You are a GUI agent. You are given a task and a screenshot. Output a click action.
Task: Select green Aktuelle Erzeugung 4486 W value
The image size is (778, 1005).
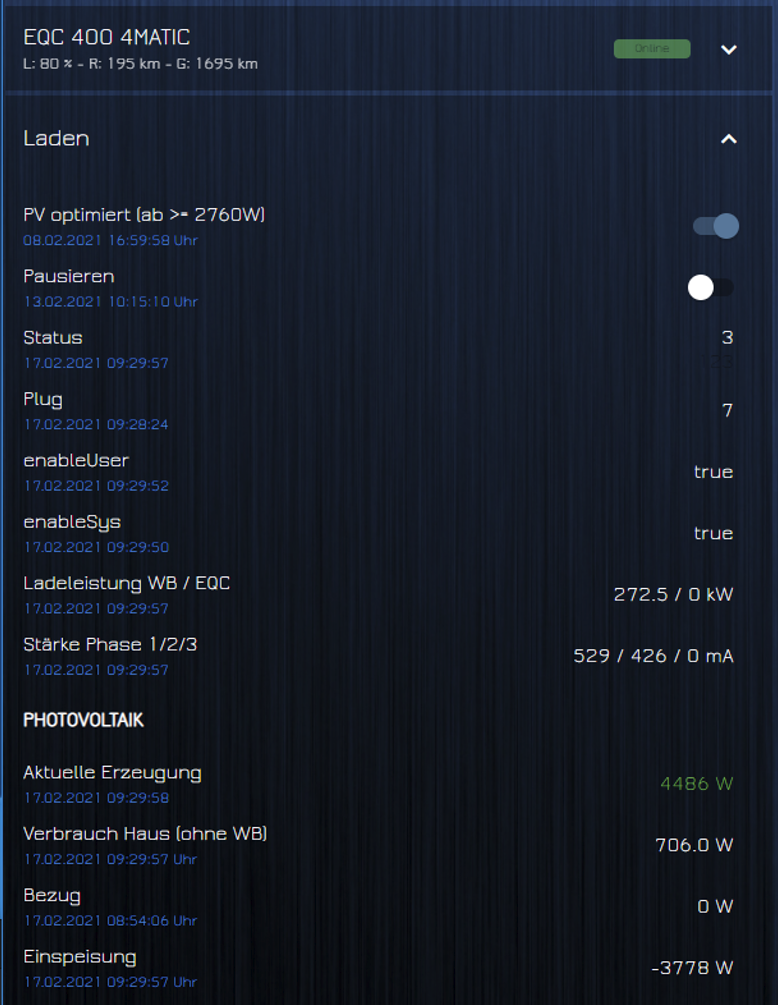(x=697, y=783)
